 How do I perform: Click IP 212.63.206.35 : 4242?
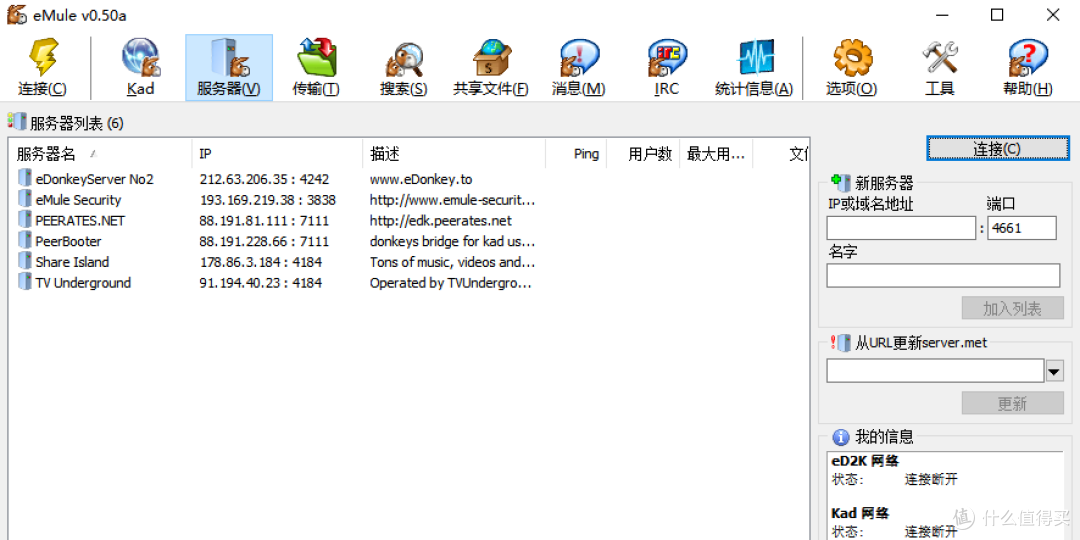click(264, 179)
